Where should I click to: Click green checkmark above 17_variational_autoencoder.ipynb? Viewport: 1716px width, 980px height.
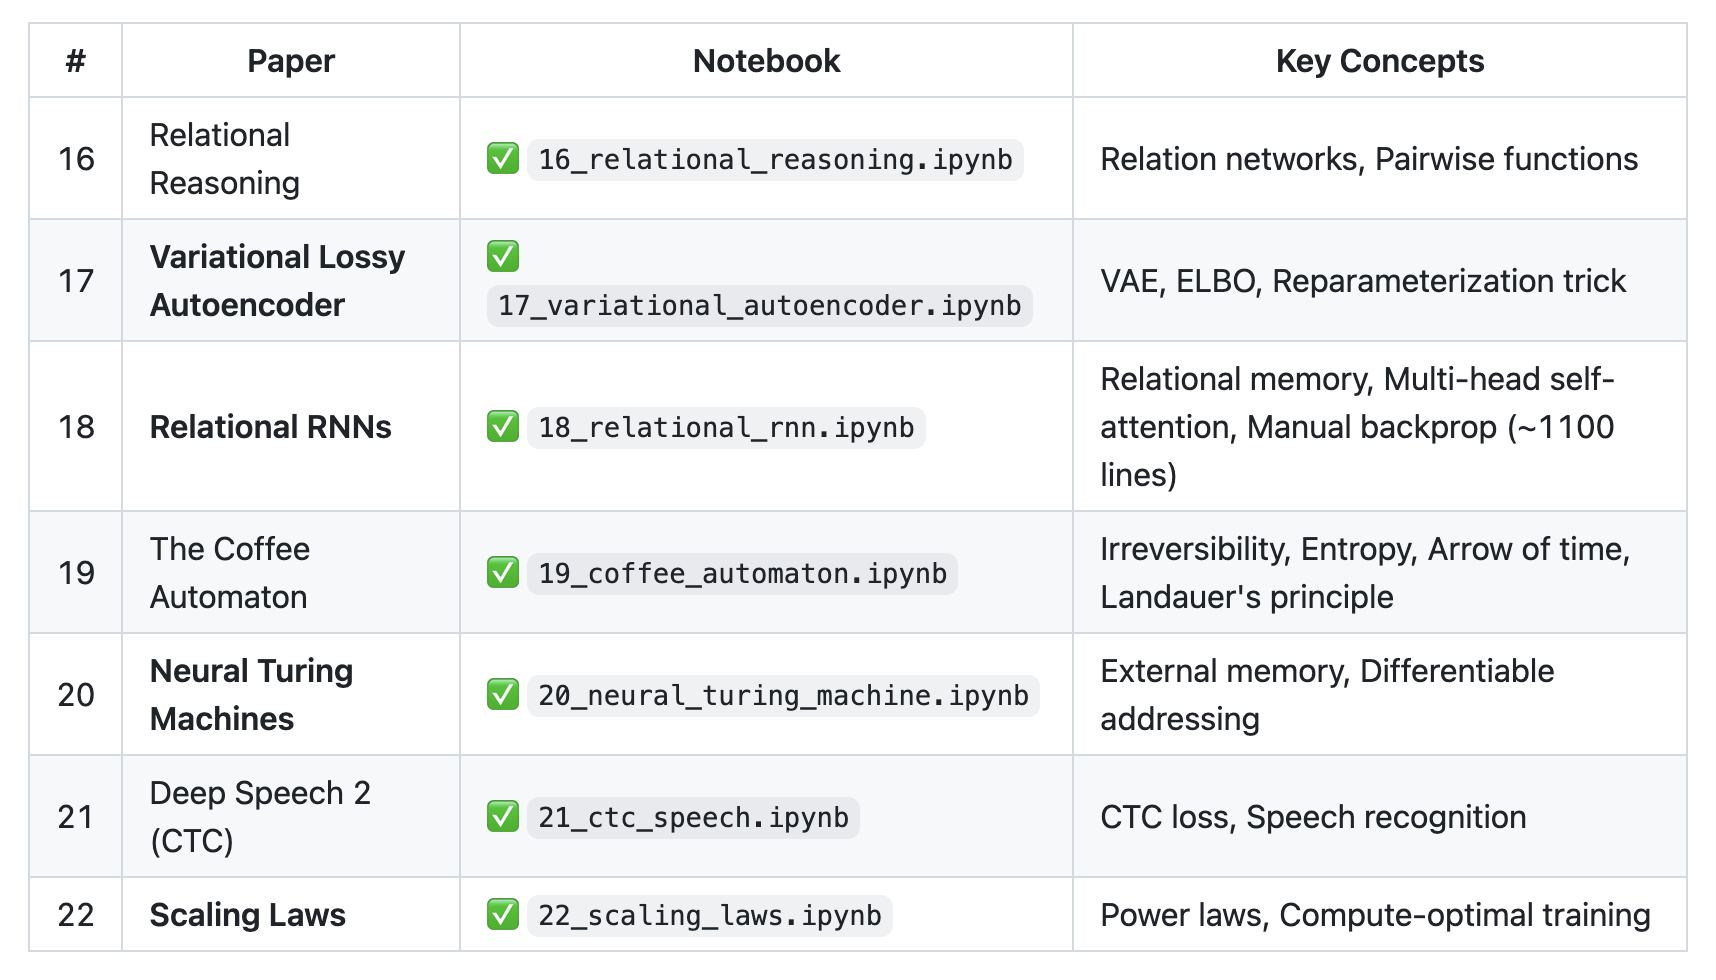click(503, 256)
